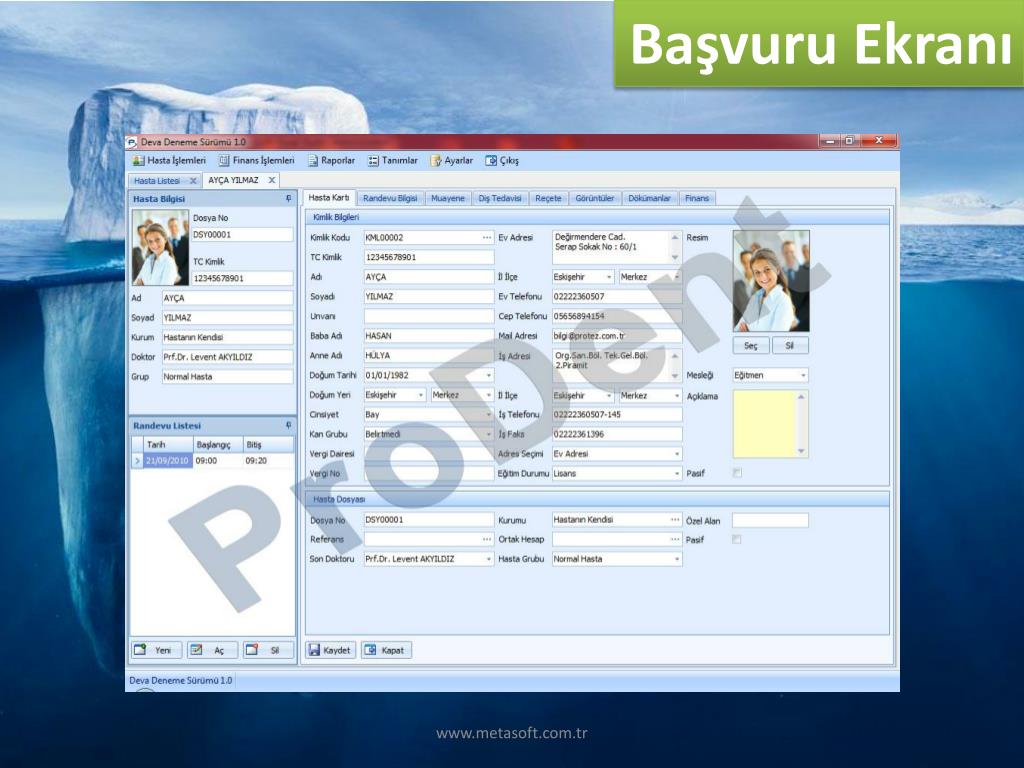
Task: Click the large patient photo in Resim
Action: click(771, 281)
